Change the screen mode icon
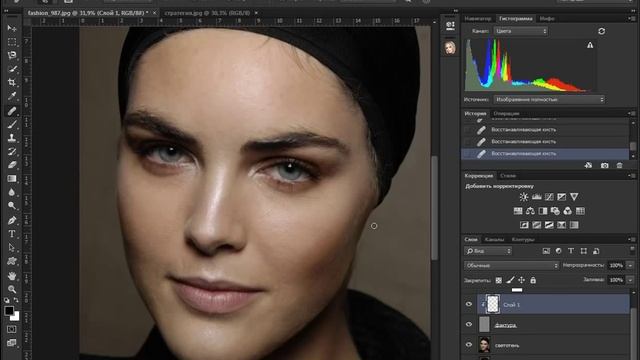640x360 pixels. [x=12, y=342]
